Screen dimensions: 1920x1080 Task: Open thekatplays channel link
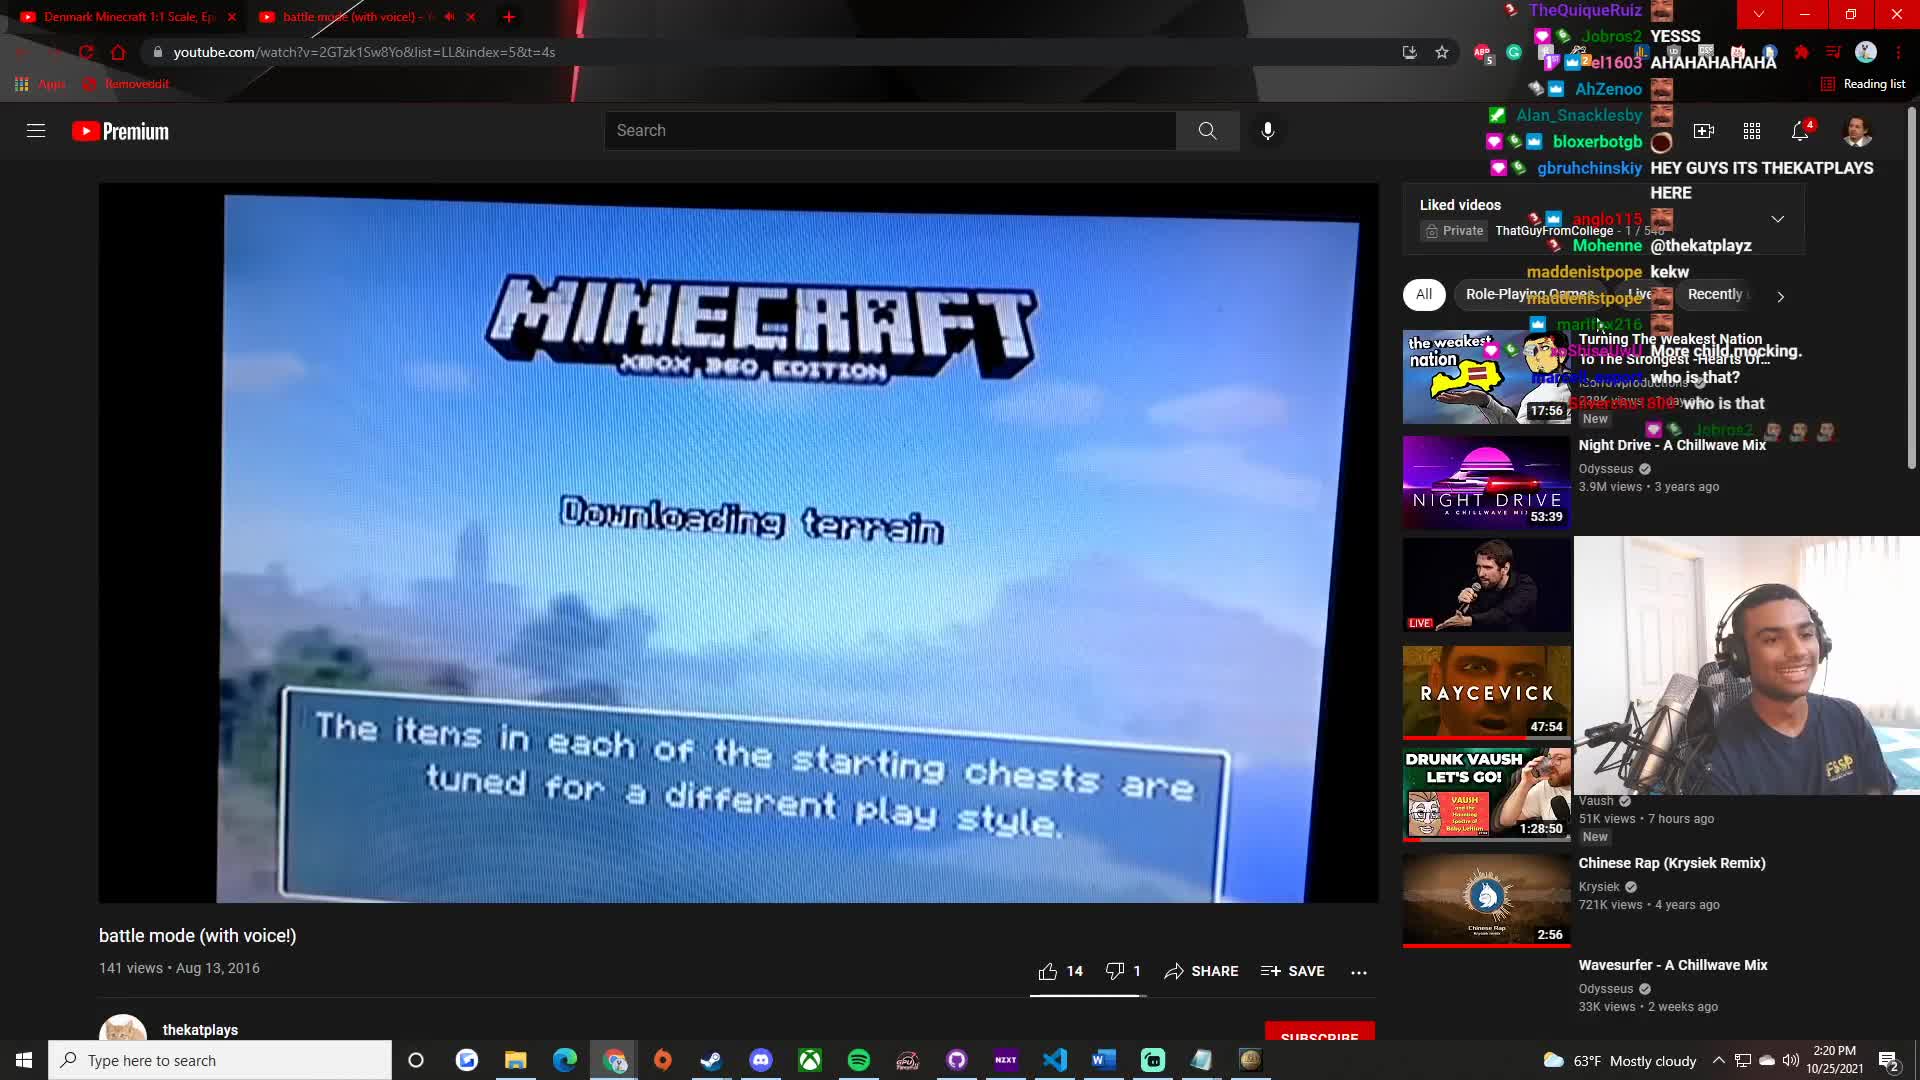tap(200, 1030)
